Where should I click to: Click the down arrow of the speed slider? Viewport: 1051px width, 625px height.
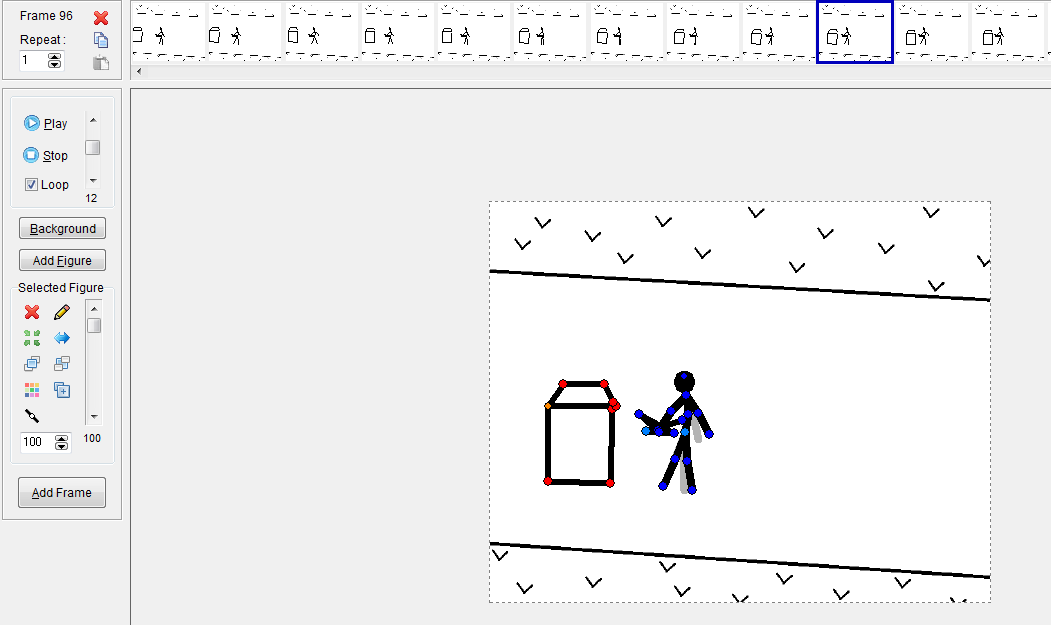93,180
